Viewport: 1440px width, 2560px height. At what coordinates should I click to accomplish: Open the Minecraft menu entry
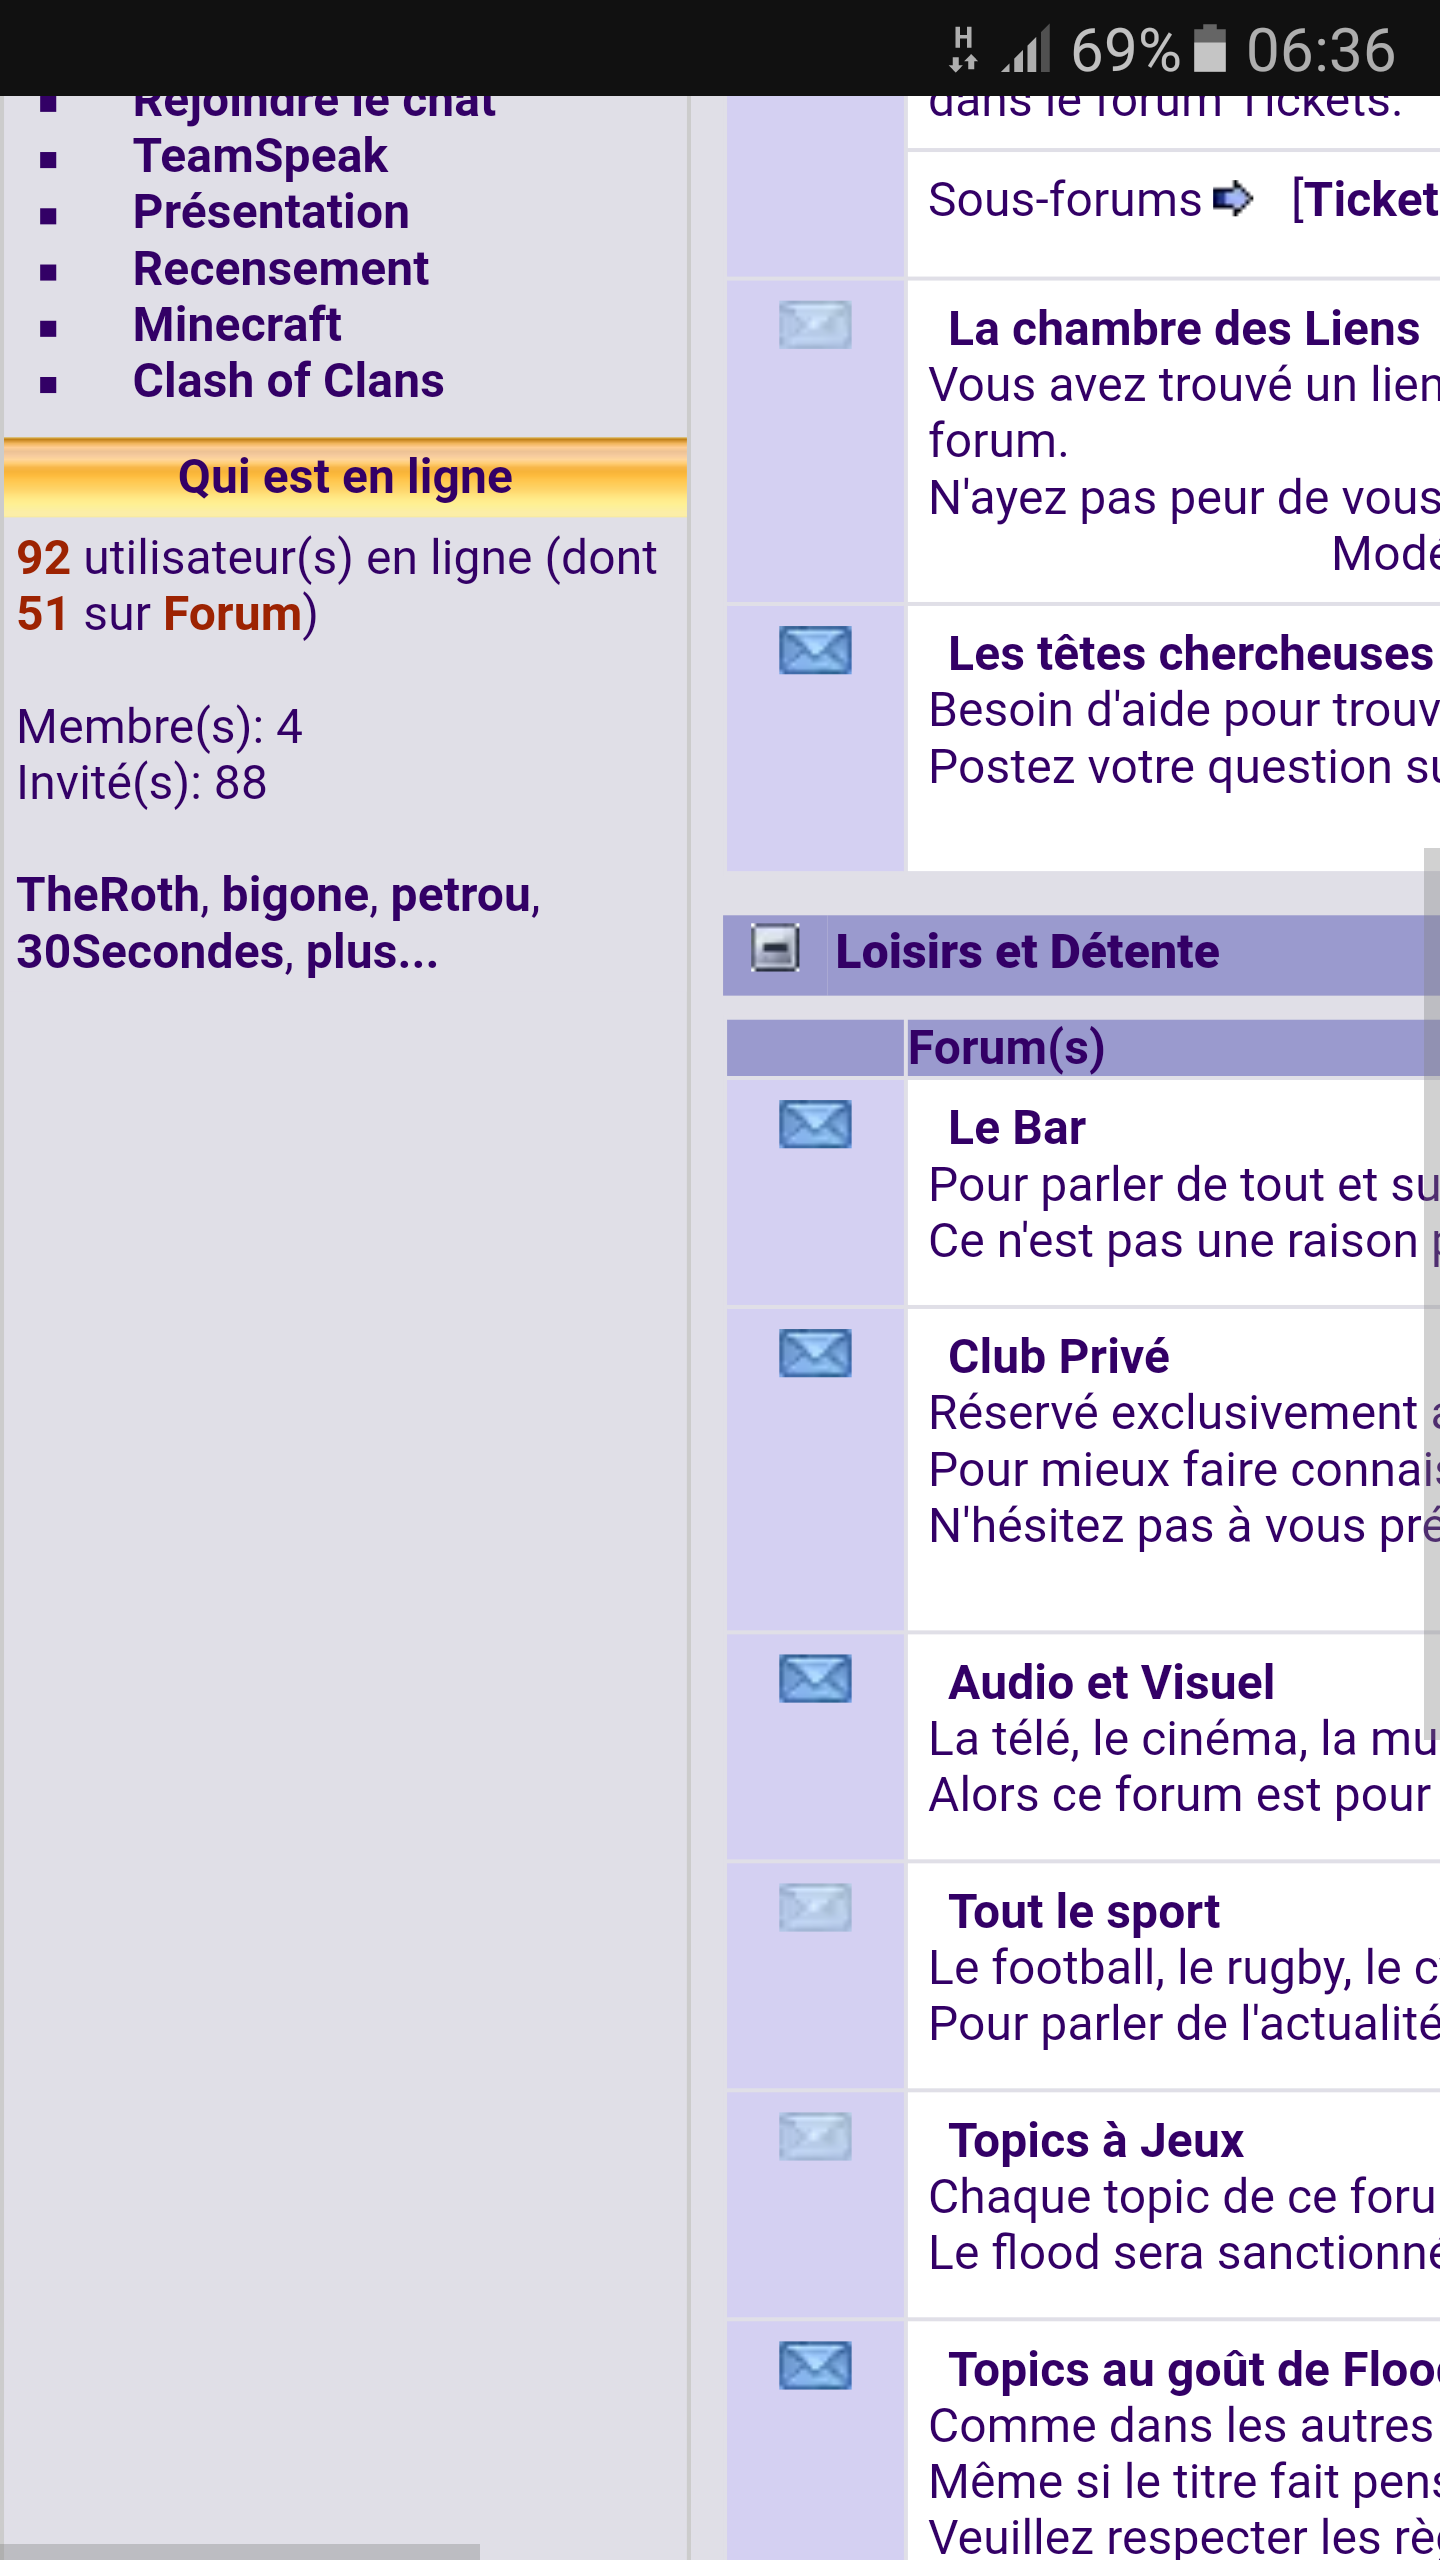tap(237, 325)
